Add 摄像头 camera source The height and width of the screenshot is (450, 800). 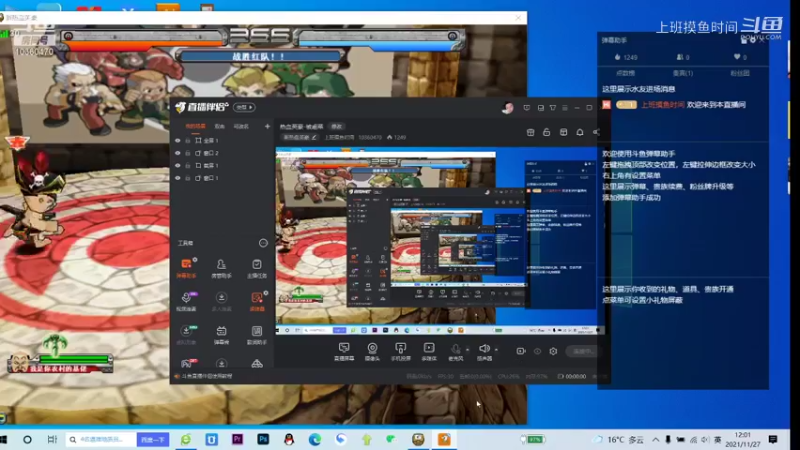pyautogui.click(x=372, y=352)
